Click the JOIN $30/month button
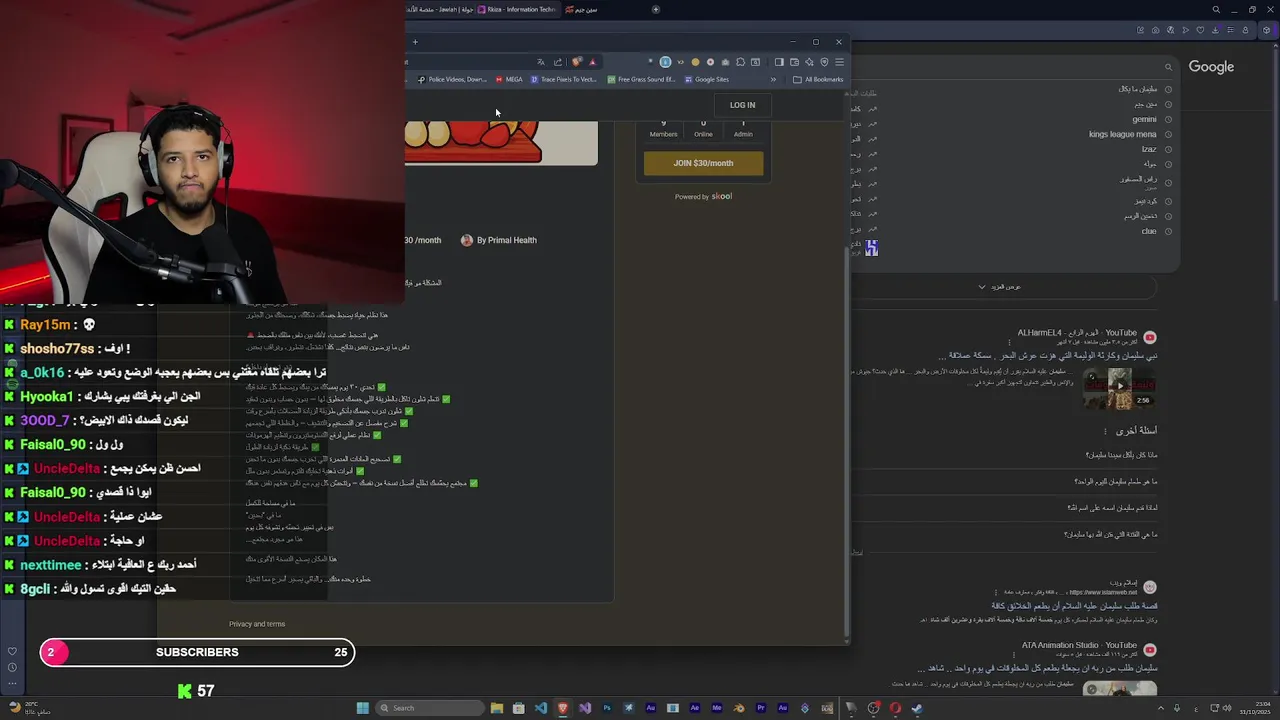This screenshot has width=1280, height=720. coord(703,163)
